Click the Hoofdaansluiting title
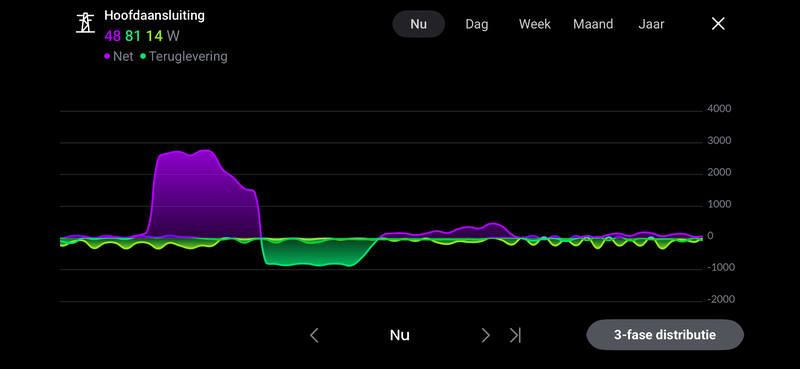 pyautogui.click(x=154, y=15)
